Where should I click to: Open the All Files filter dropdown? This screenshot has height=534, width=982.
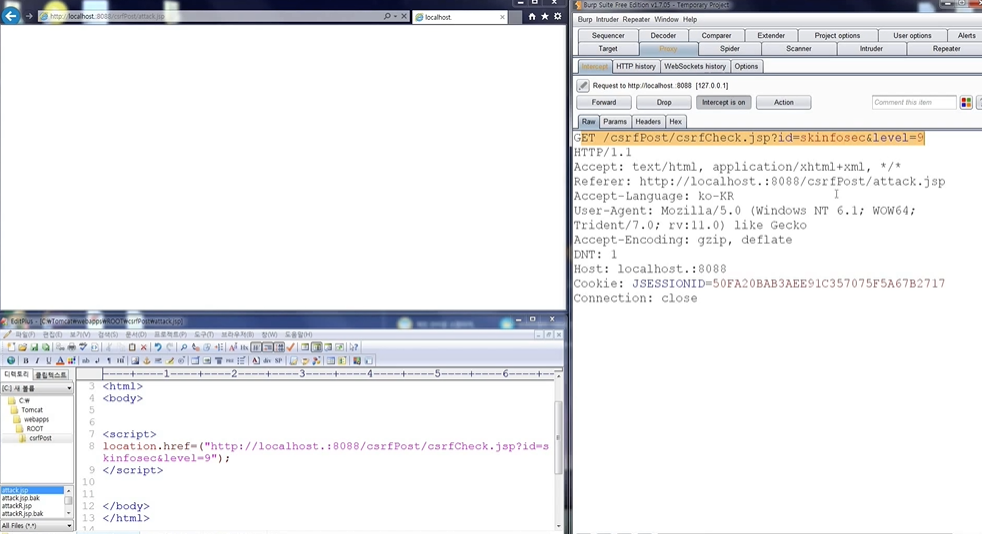click(36, 526)
